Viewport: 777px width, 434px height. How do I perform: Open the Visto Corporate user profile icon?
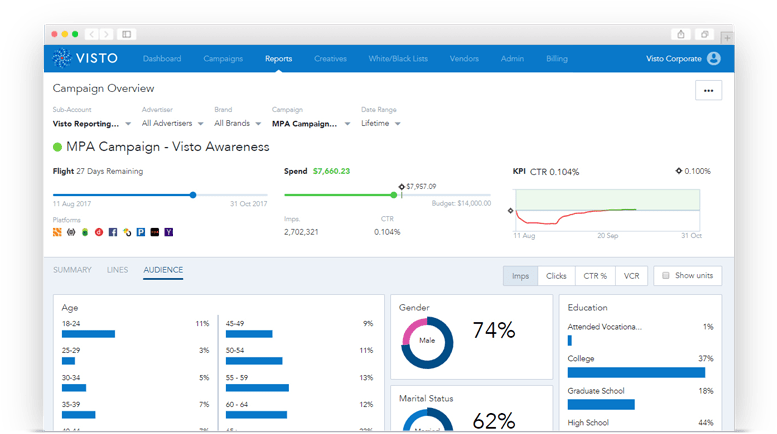point(713,59)
